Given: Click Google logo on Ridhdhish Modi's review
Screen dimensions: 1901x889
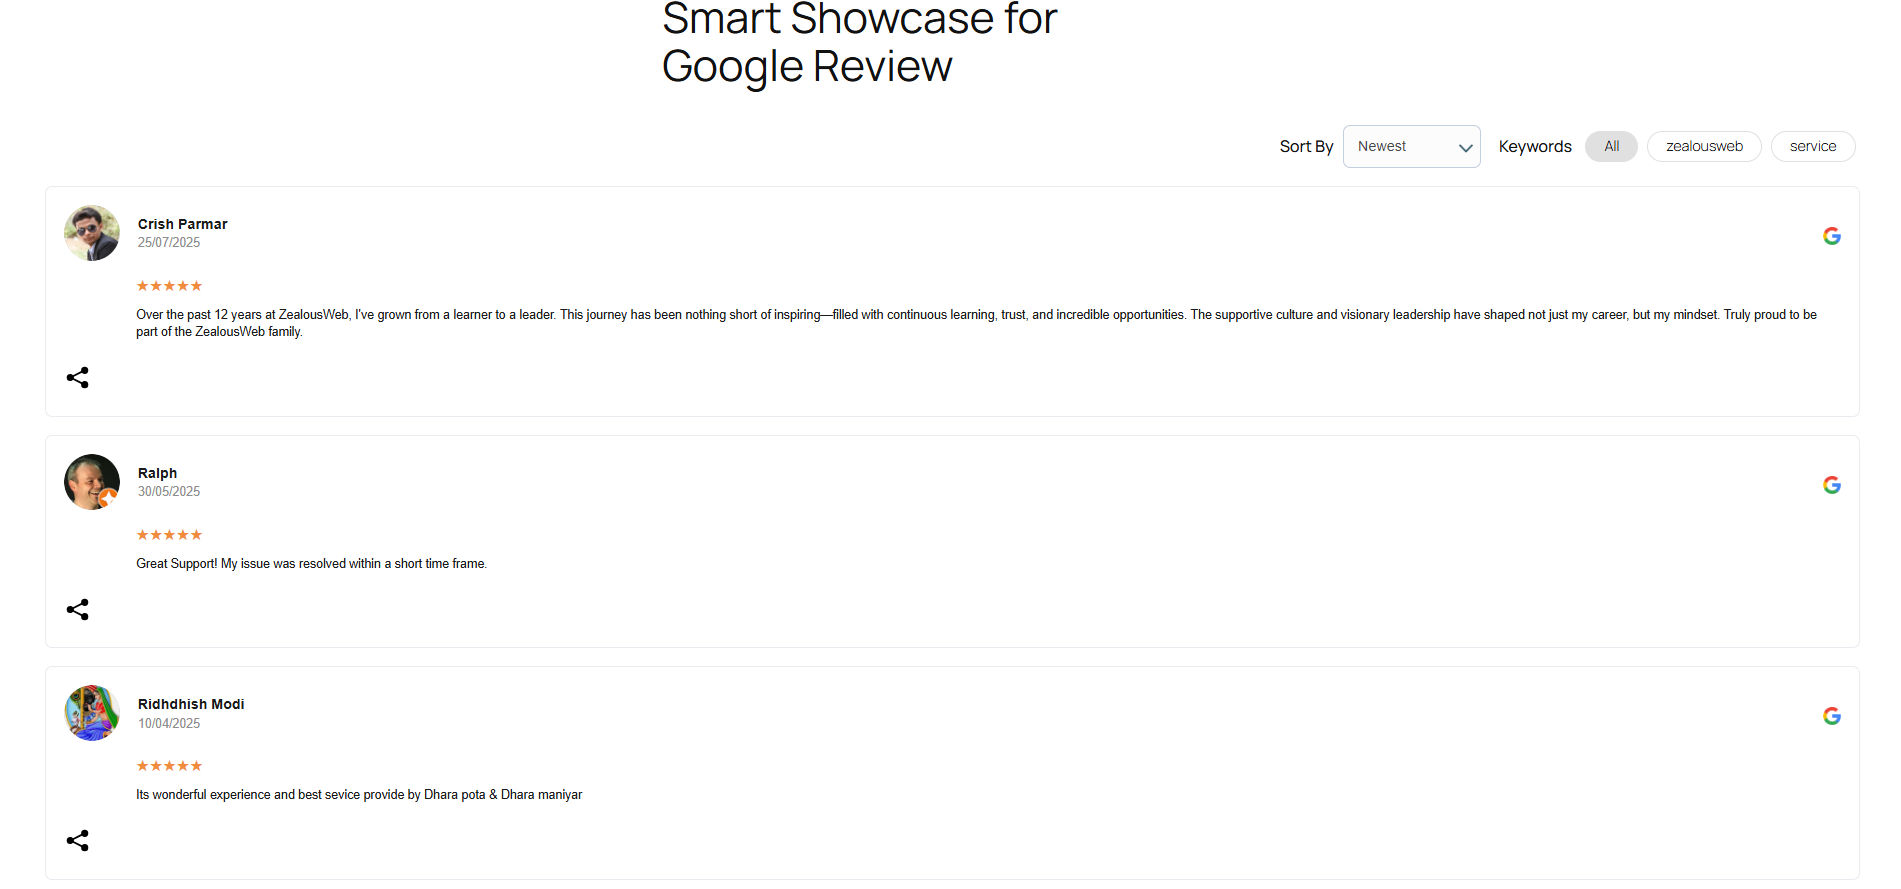Looking at the screenshot, I should pos(1831,716).
